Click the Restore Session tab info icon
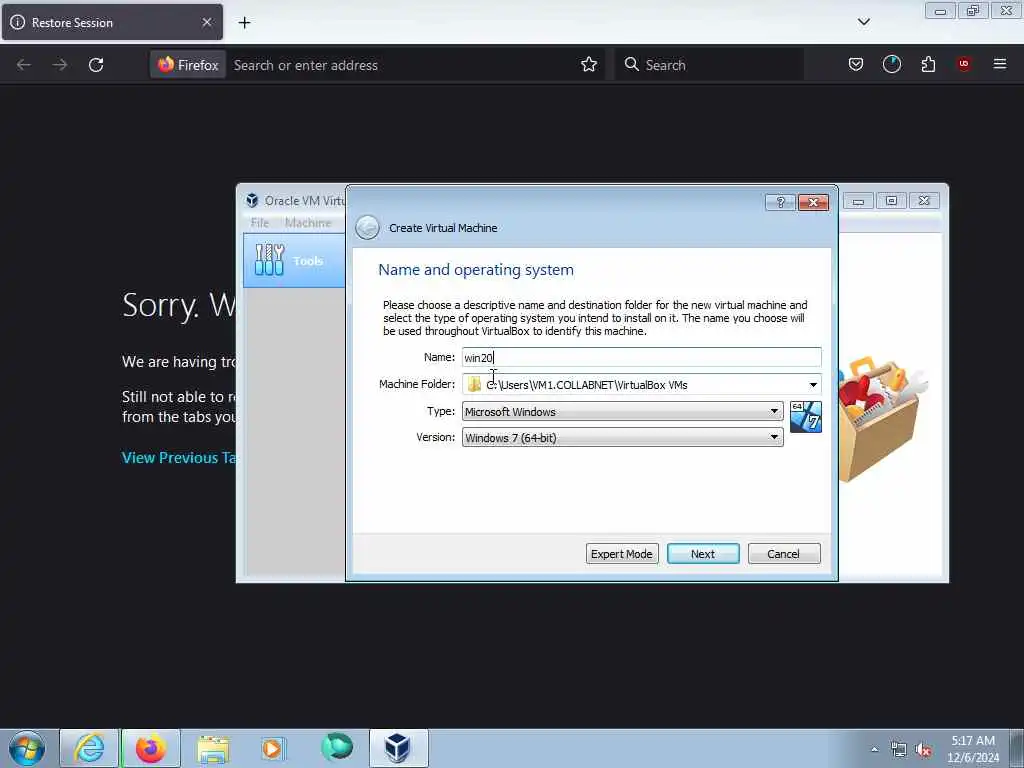 [18, 22]
